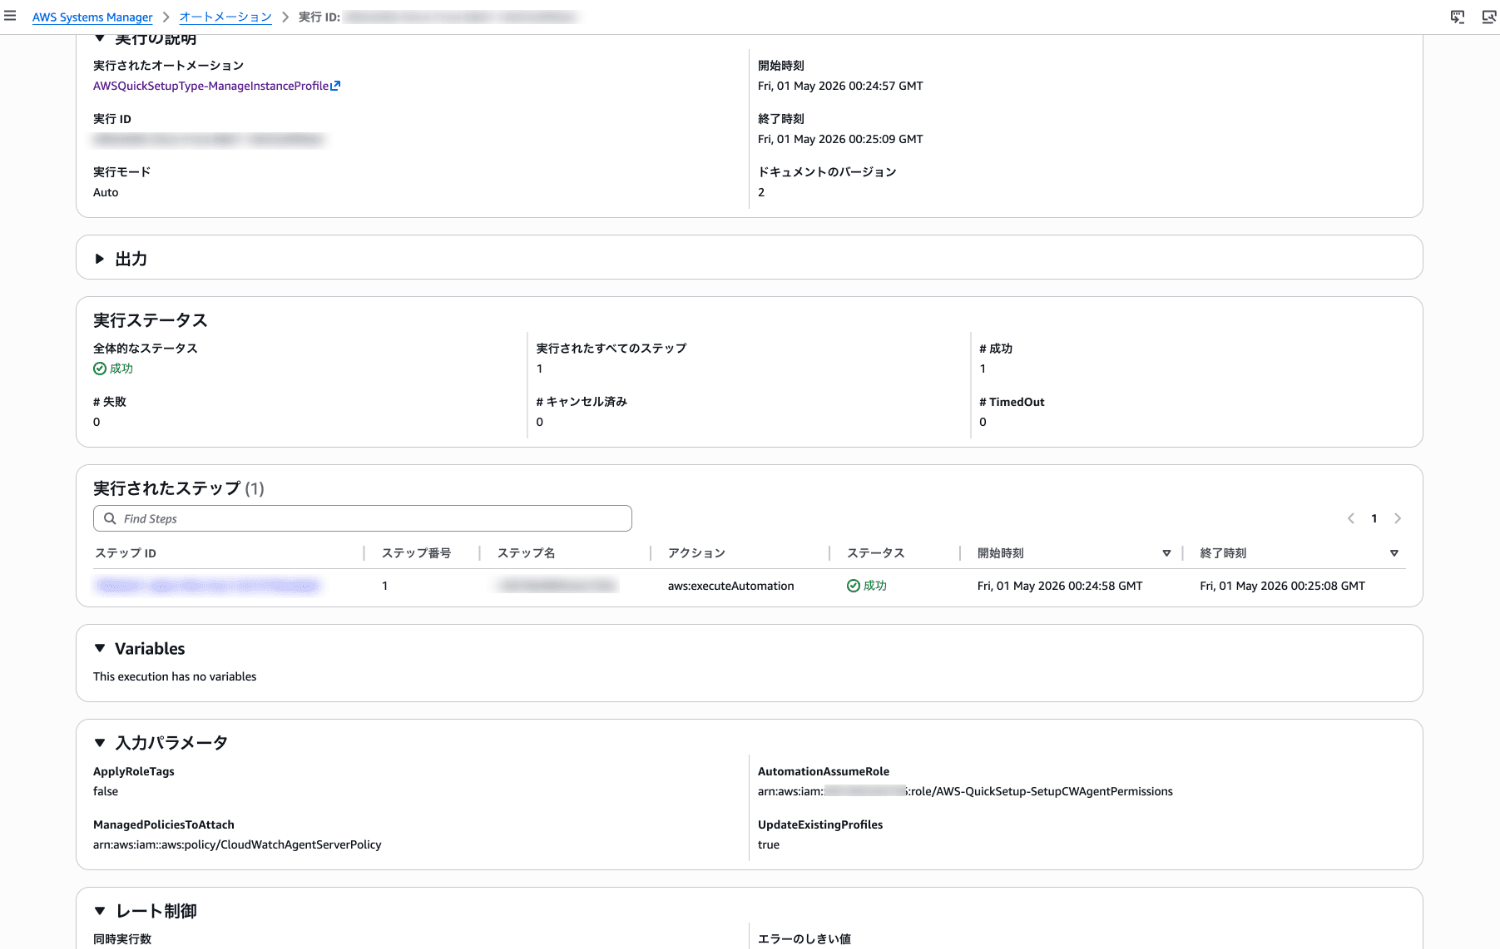Open the blurred step ID link in row 1
Image resolution: width=1500 pixels, height=949 pixels.
[207, 586]
